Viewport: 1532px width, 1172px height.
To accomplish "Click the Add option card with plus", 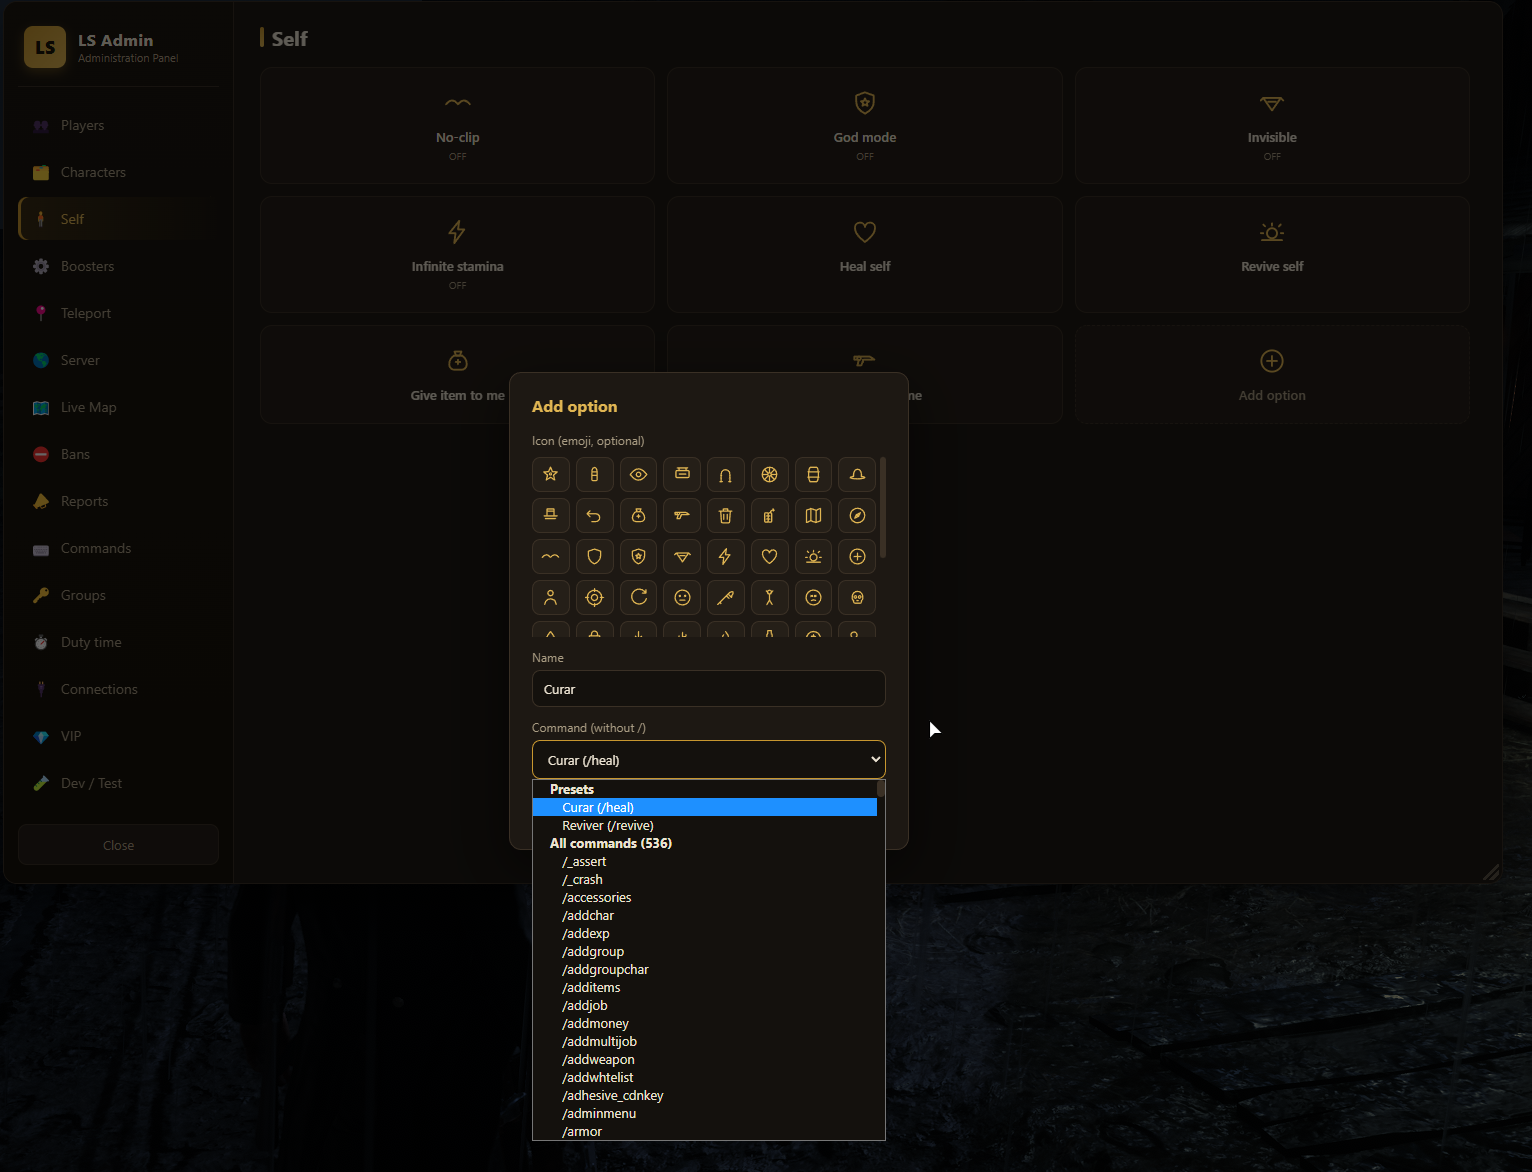I will (x=1272, y=374).
